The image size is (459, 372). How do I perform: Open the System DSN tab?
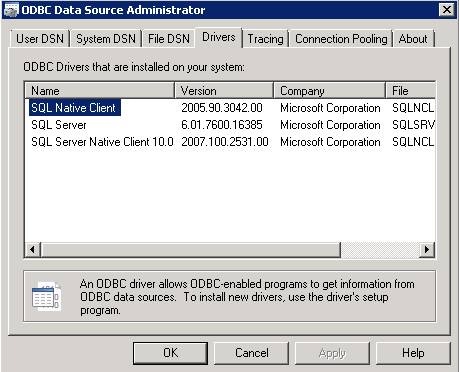point(106,39)
